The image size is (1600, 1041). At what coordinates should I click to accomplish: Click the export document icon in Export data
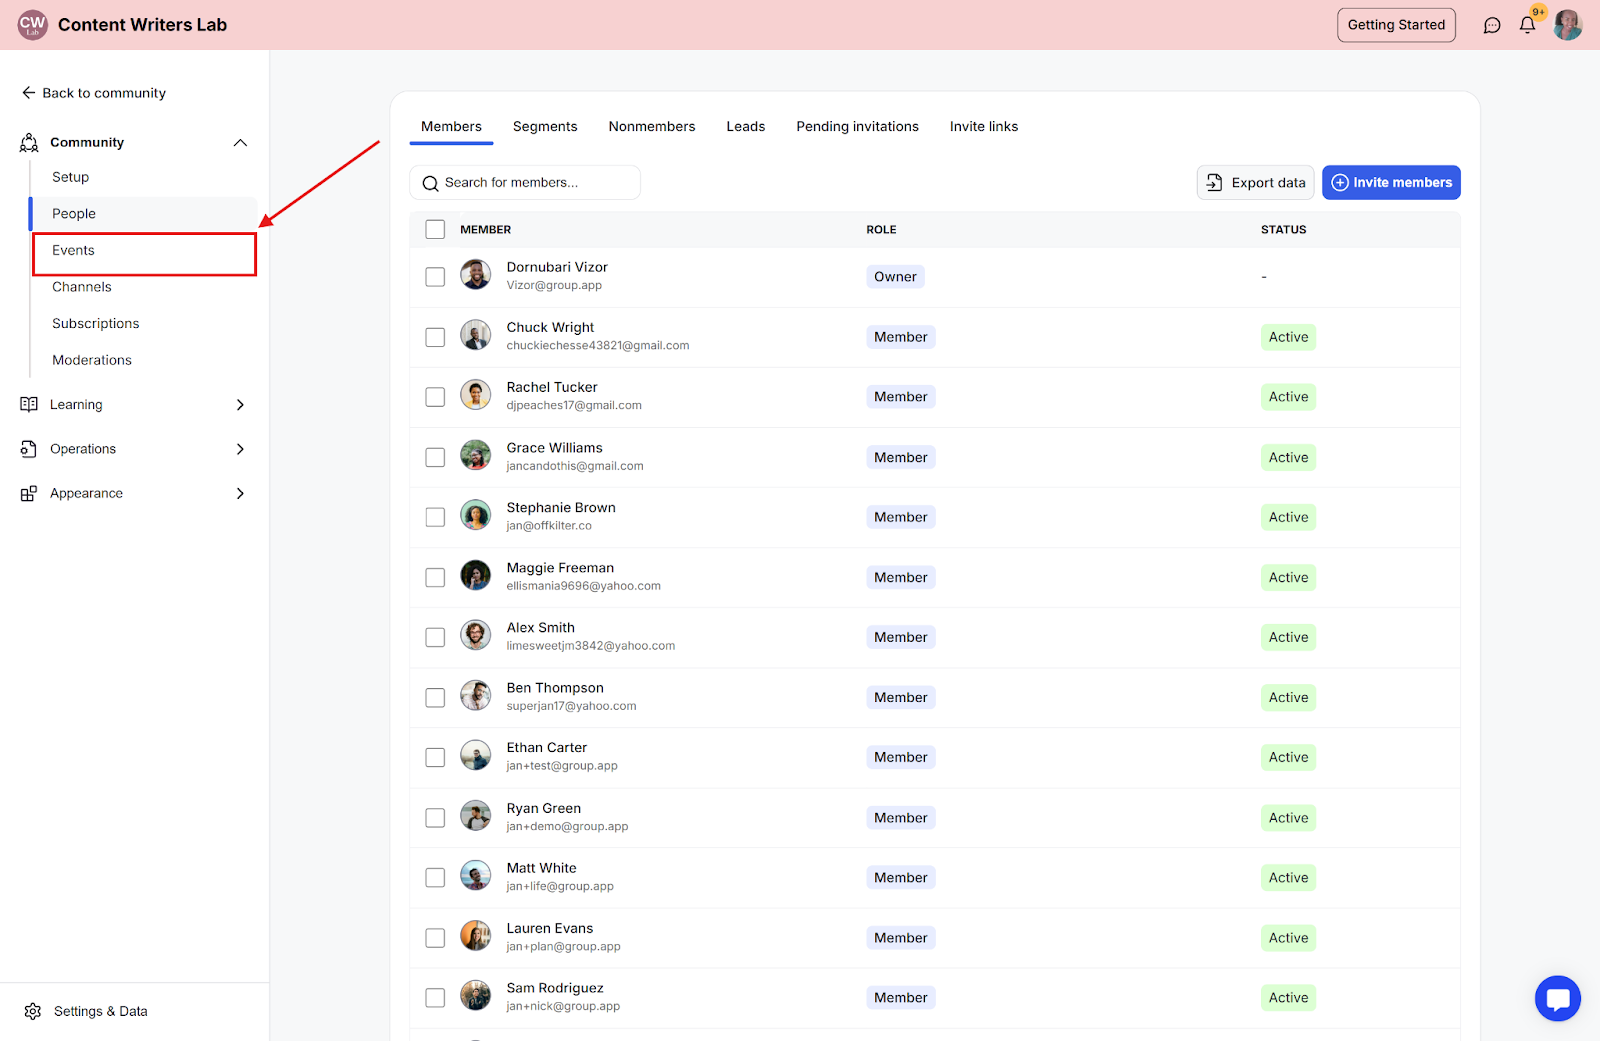click(x=1214, y=182)
